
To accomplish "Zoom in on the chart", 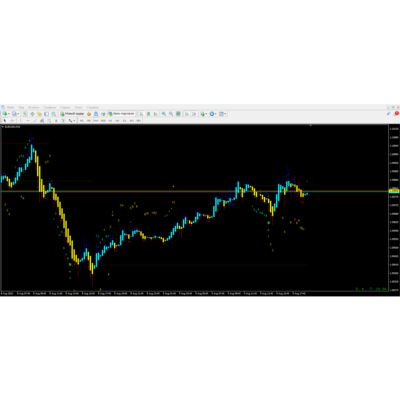I will (x=164, y=114).
